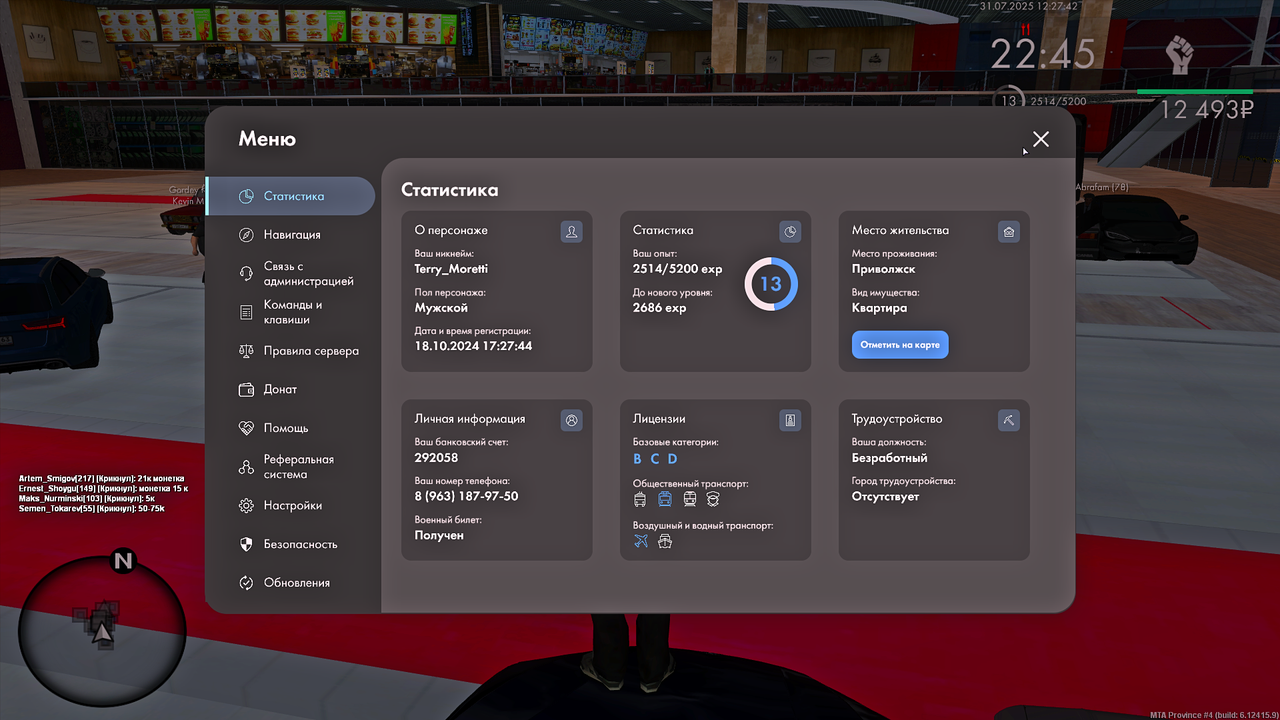The image size is (1280, 720).
Task: Click the heart handshake Помощь icon
Action: click(x=246, y=428)
